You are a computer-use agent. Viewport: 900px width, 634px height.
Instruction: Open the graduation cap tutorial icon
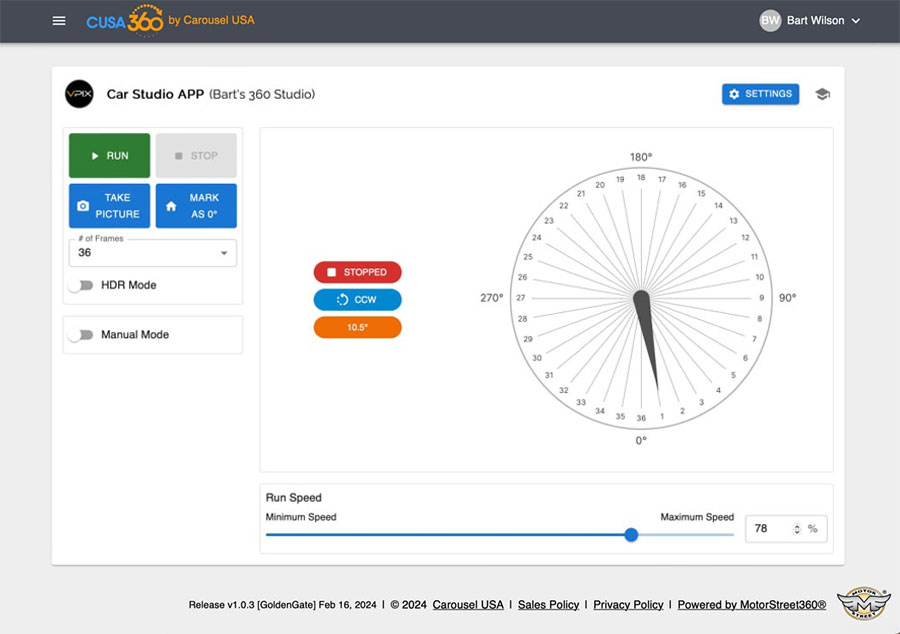point(822,94)
